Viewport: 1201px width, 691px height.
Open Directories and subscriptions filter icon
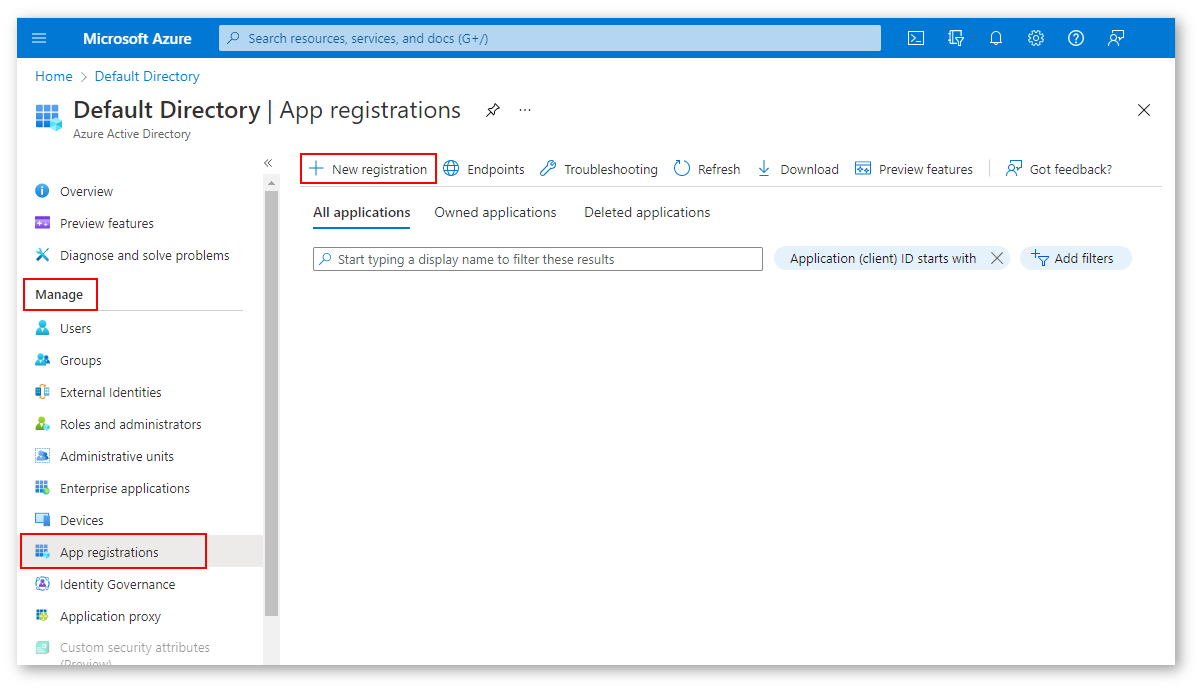click(956, 38)
